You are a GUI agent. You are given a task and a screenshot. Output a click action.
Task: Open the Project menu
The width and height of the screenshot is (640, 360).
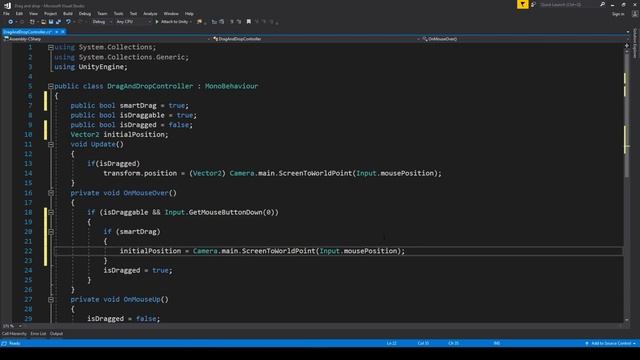[x=51, y=14]
